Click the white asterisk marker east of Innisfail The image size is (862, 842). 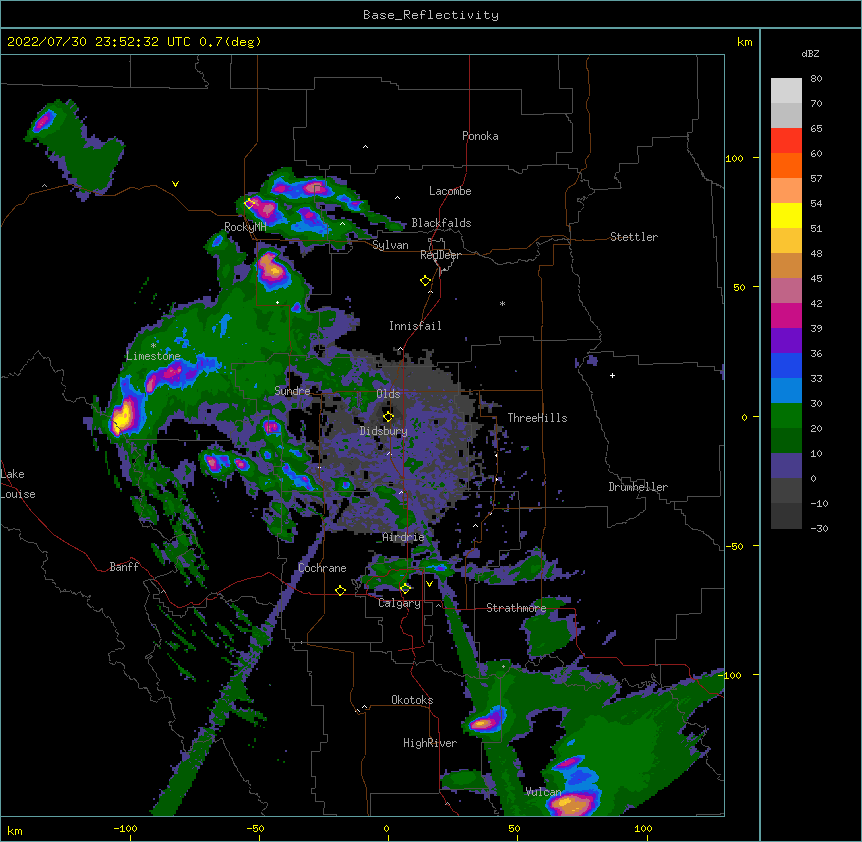pyautogui.click(x=502, y=303)
